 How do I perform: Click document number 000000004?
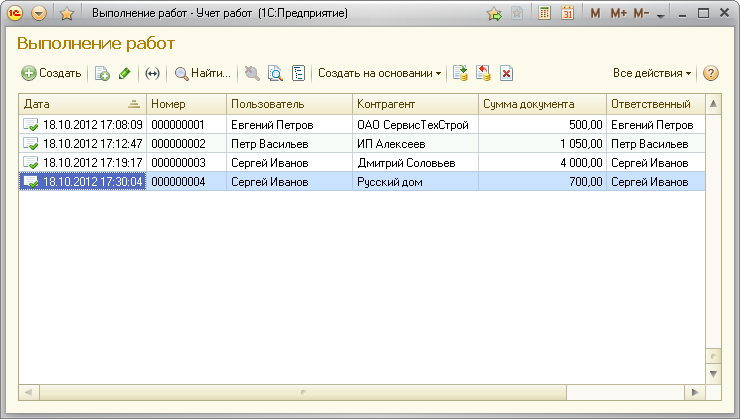178,182
